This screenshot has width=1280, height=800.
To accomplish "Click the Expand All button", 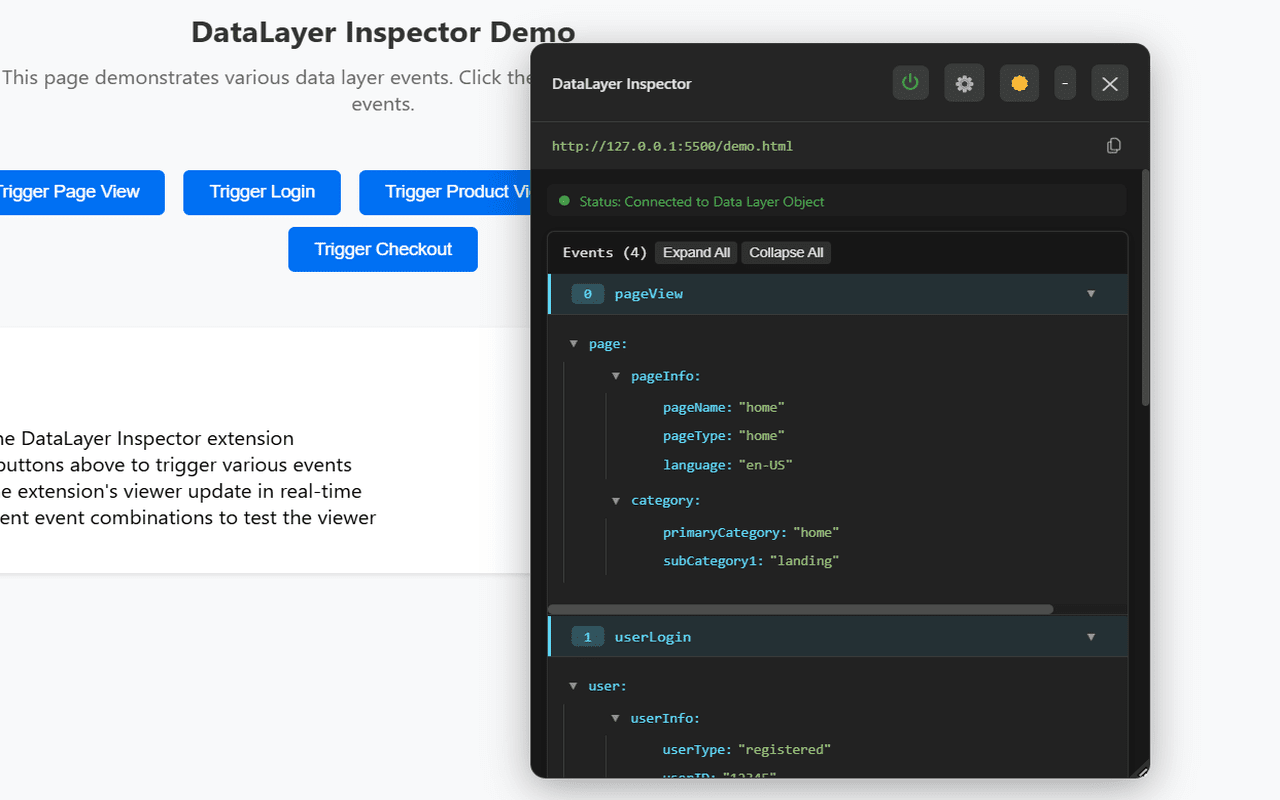I will click(x=695, y=252).
